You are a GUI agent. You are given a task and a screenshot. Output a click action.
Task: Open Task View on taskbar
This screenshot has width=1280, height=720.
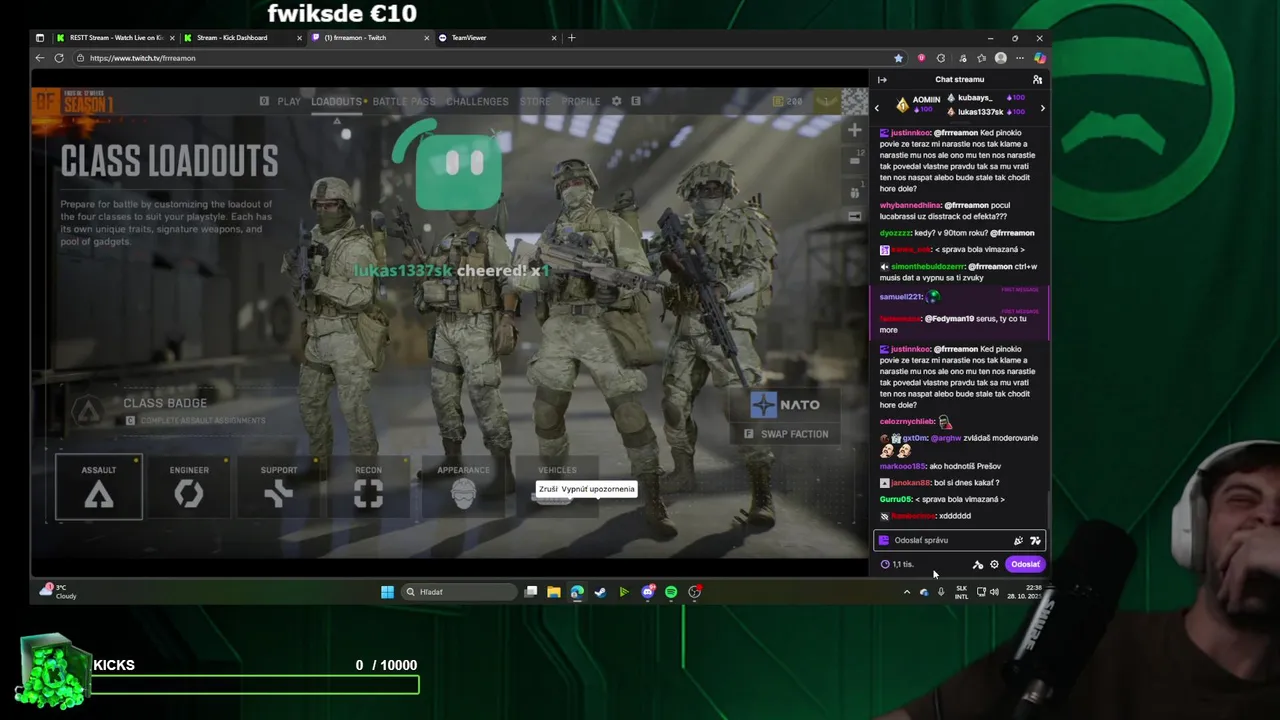pyautogui.click(x=531, y=592)
